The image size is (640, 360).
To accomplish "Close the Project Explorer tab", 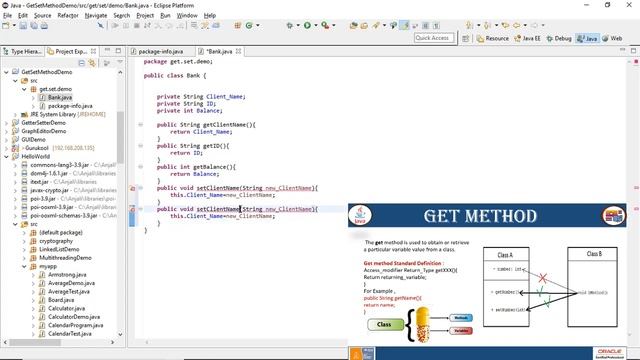I will (93, 51).
